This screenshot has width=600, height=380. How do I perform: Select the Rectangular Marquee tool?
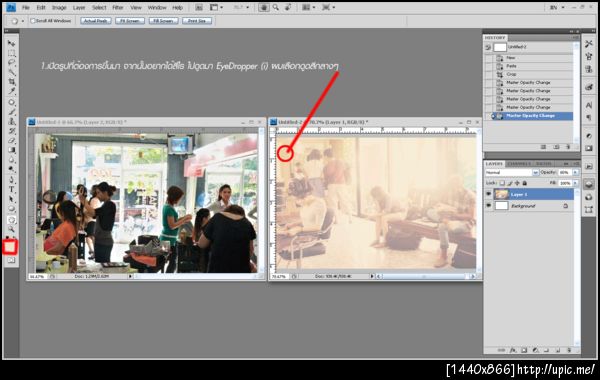(11, 53)
